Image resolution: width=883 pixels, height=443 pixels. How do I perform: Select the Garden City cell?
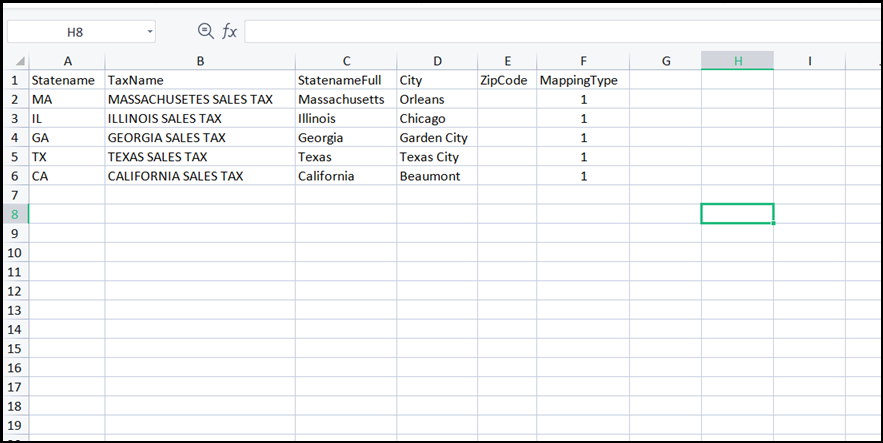pos(438,138)
